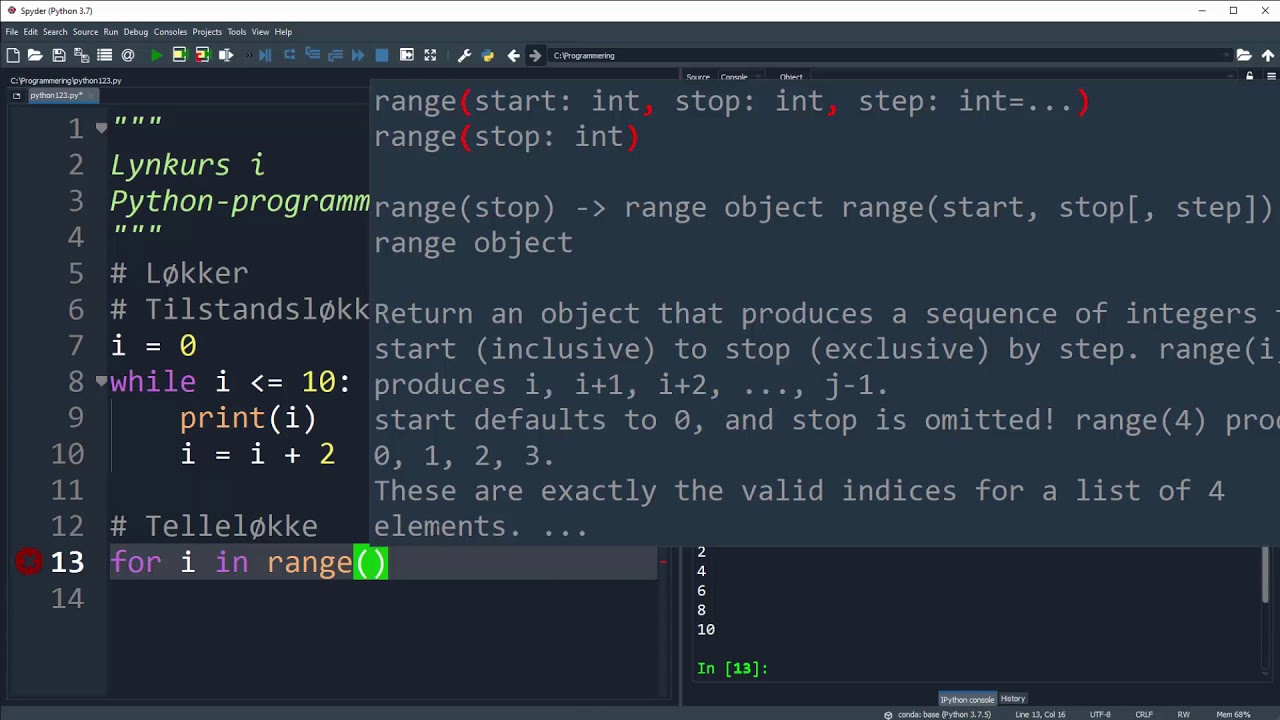Viewport: 1280px width, 720px height.
Task: Open the Run menu
Action: 110,32
